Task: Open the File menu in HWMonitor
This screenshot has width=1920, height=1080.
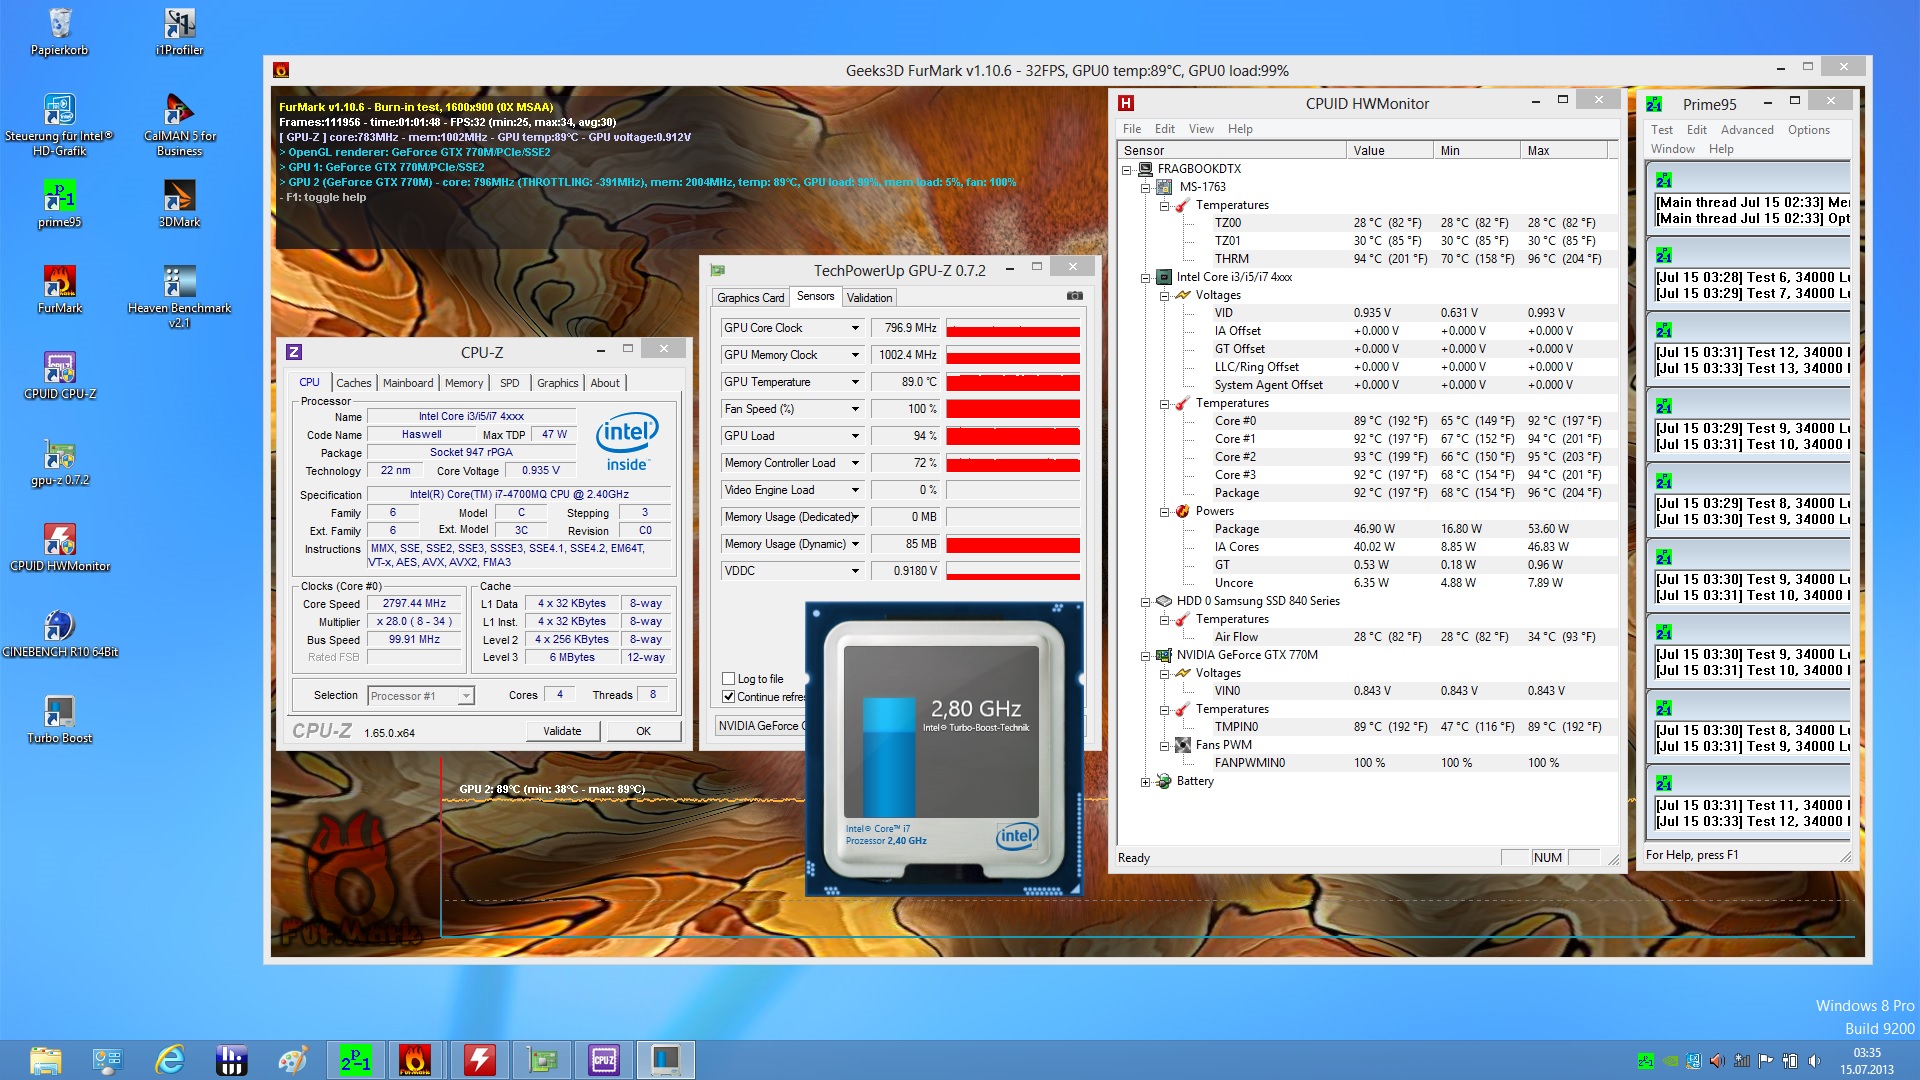Action: click(x=1132, y=129)
